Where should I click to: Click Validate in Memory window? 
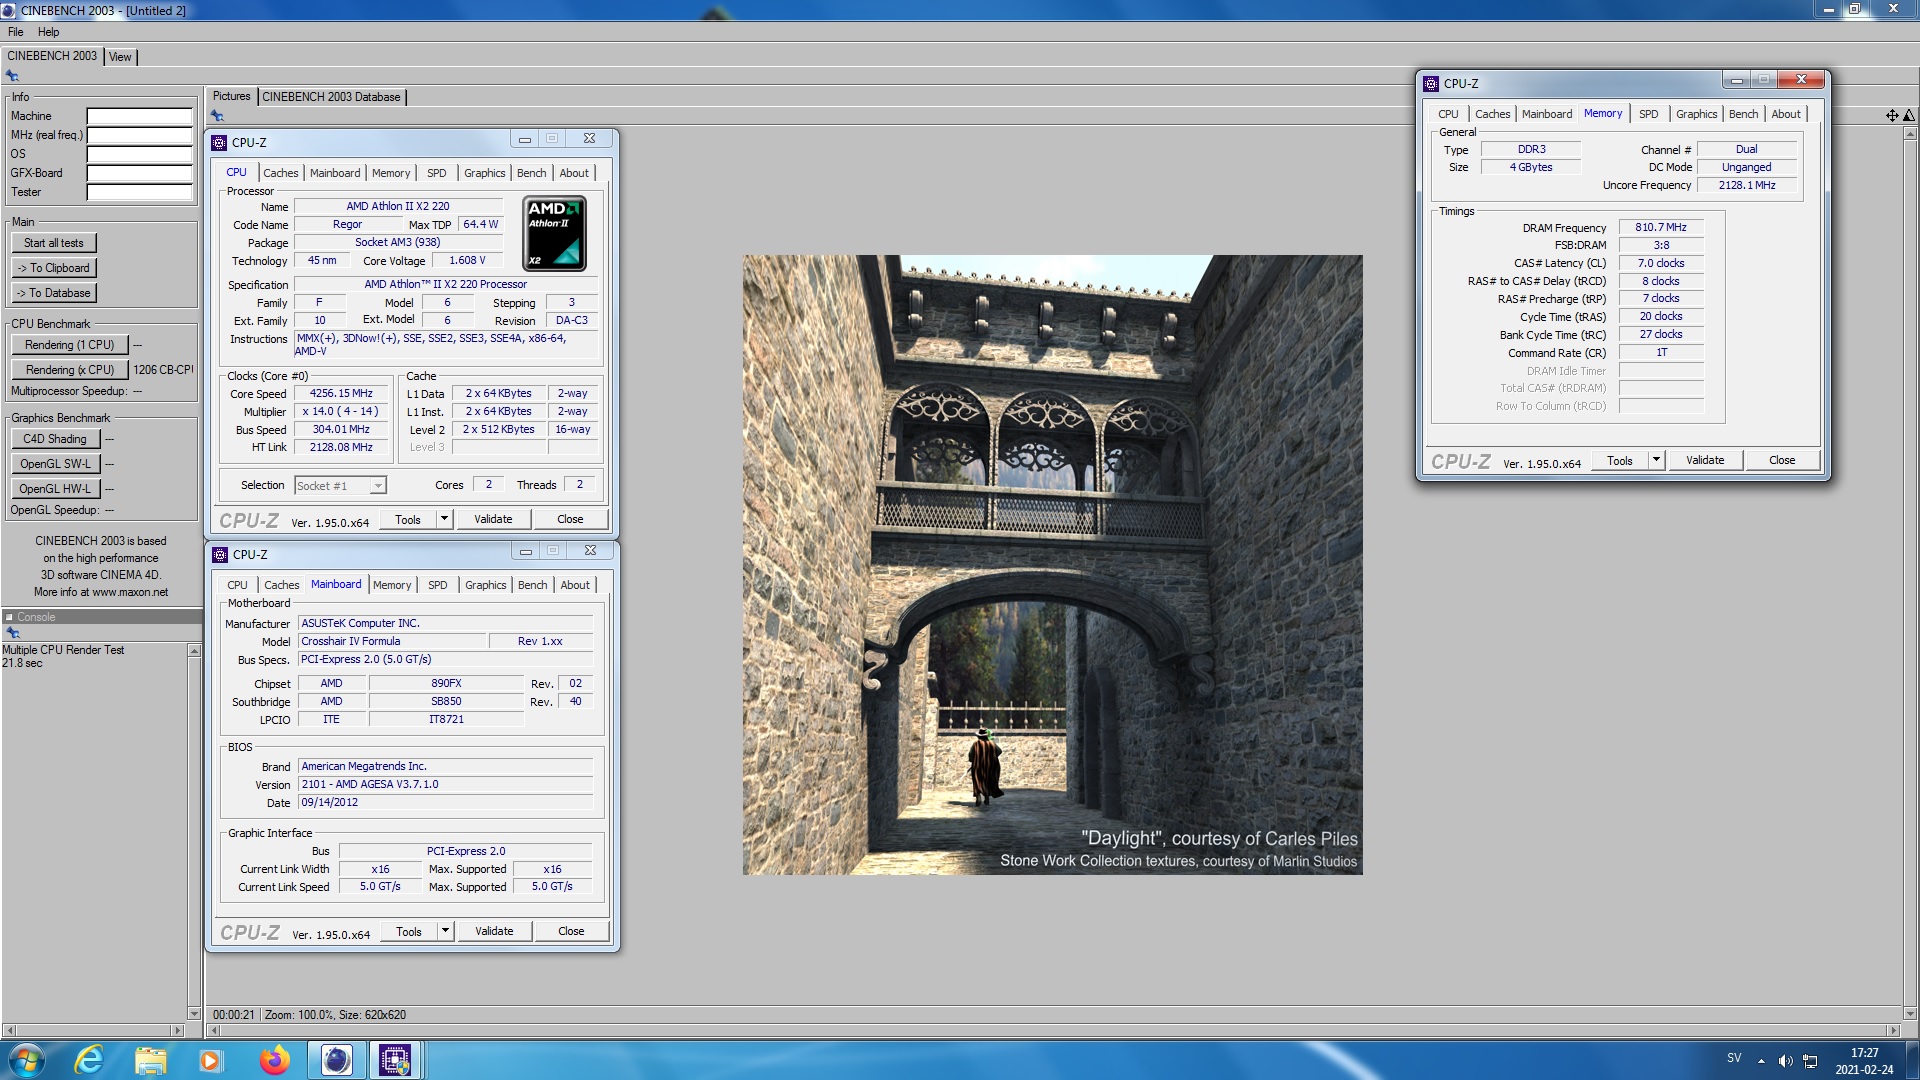[x=1705, y=460]
